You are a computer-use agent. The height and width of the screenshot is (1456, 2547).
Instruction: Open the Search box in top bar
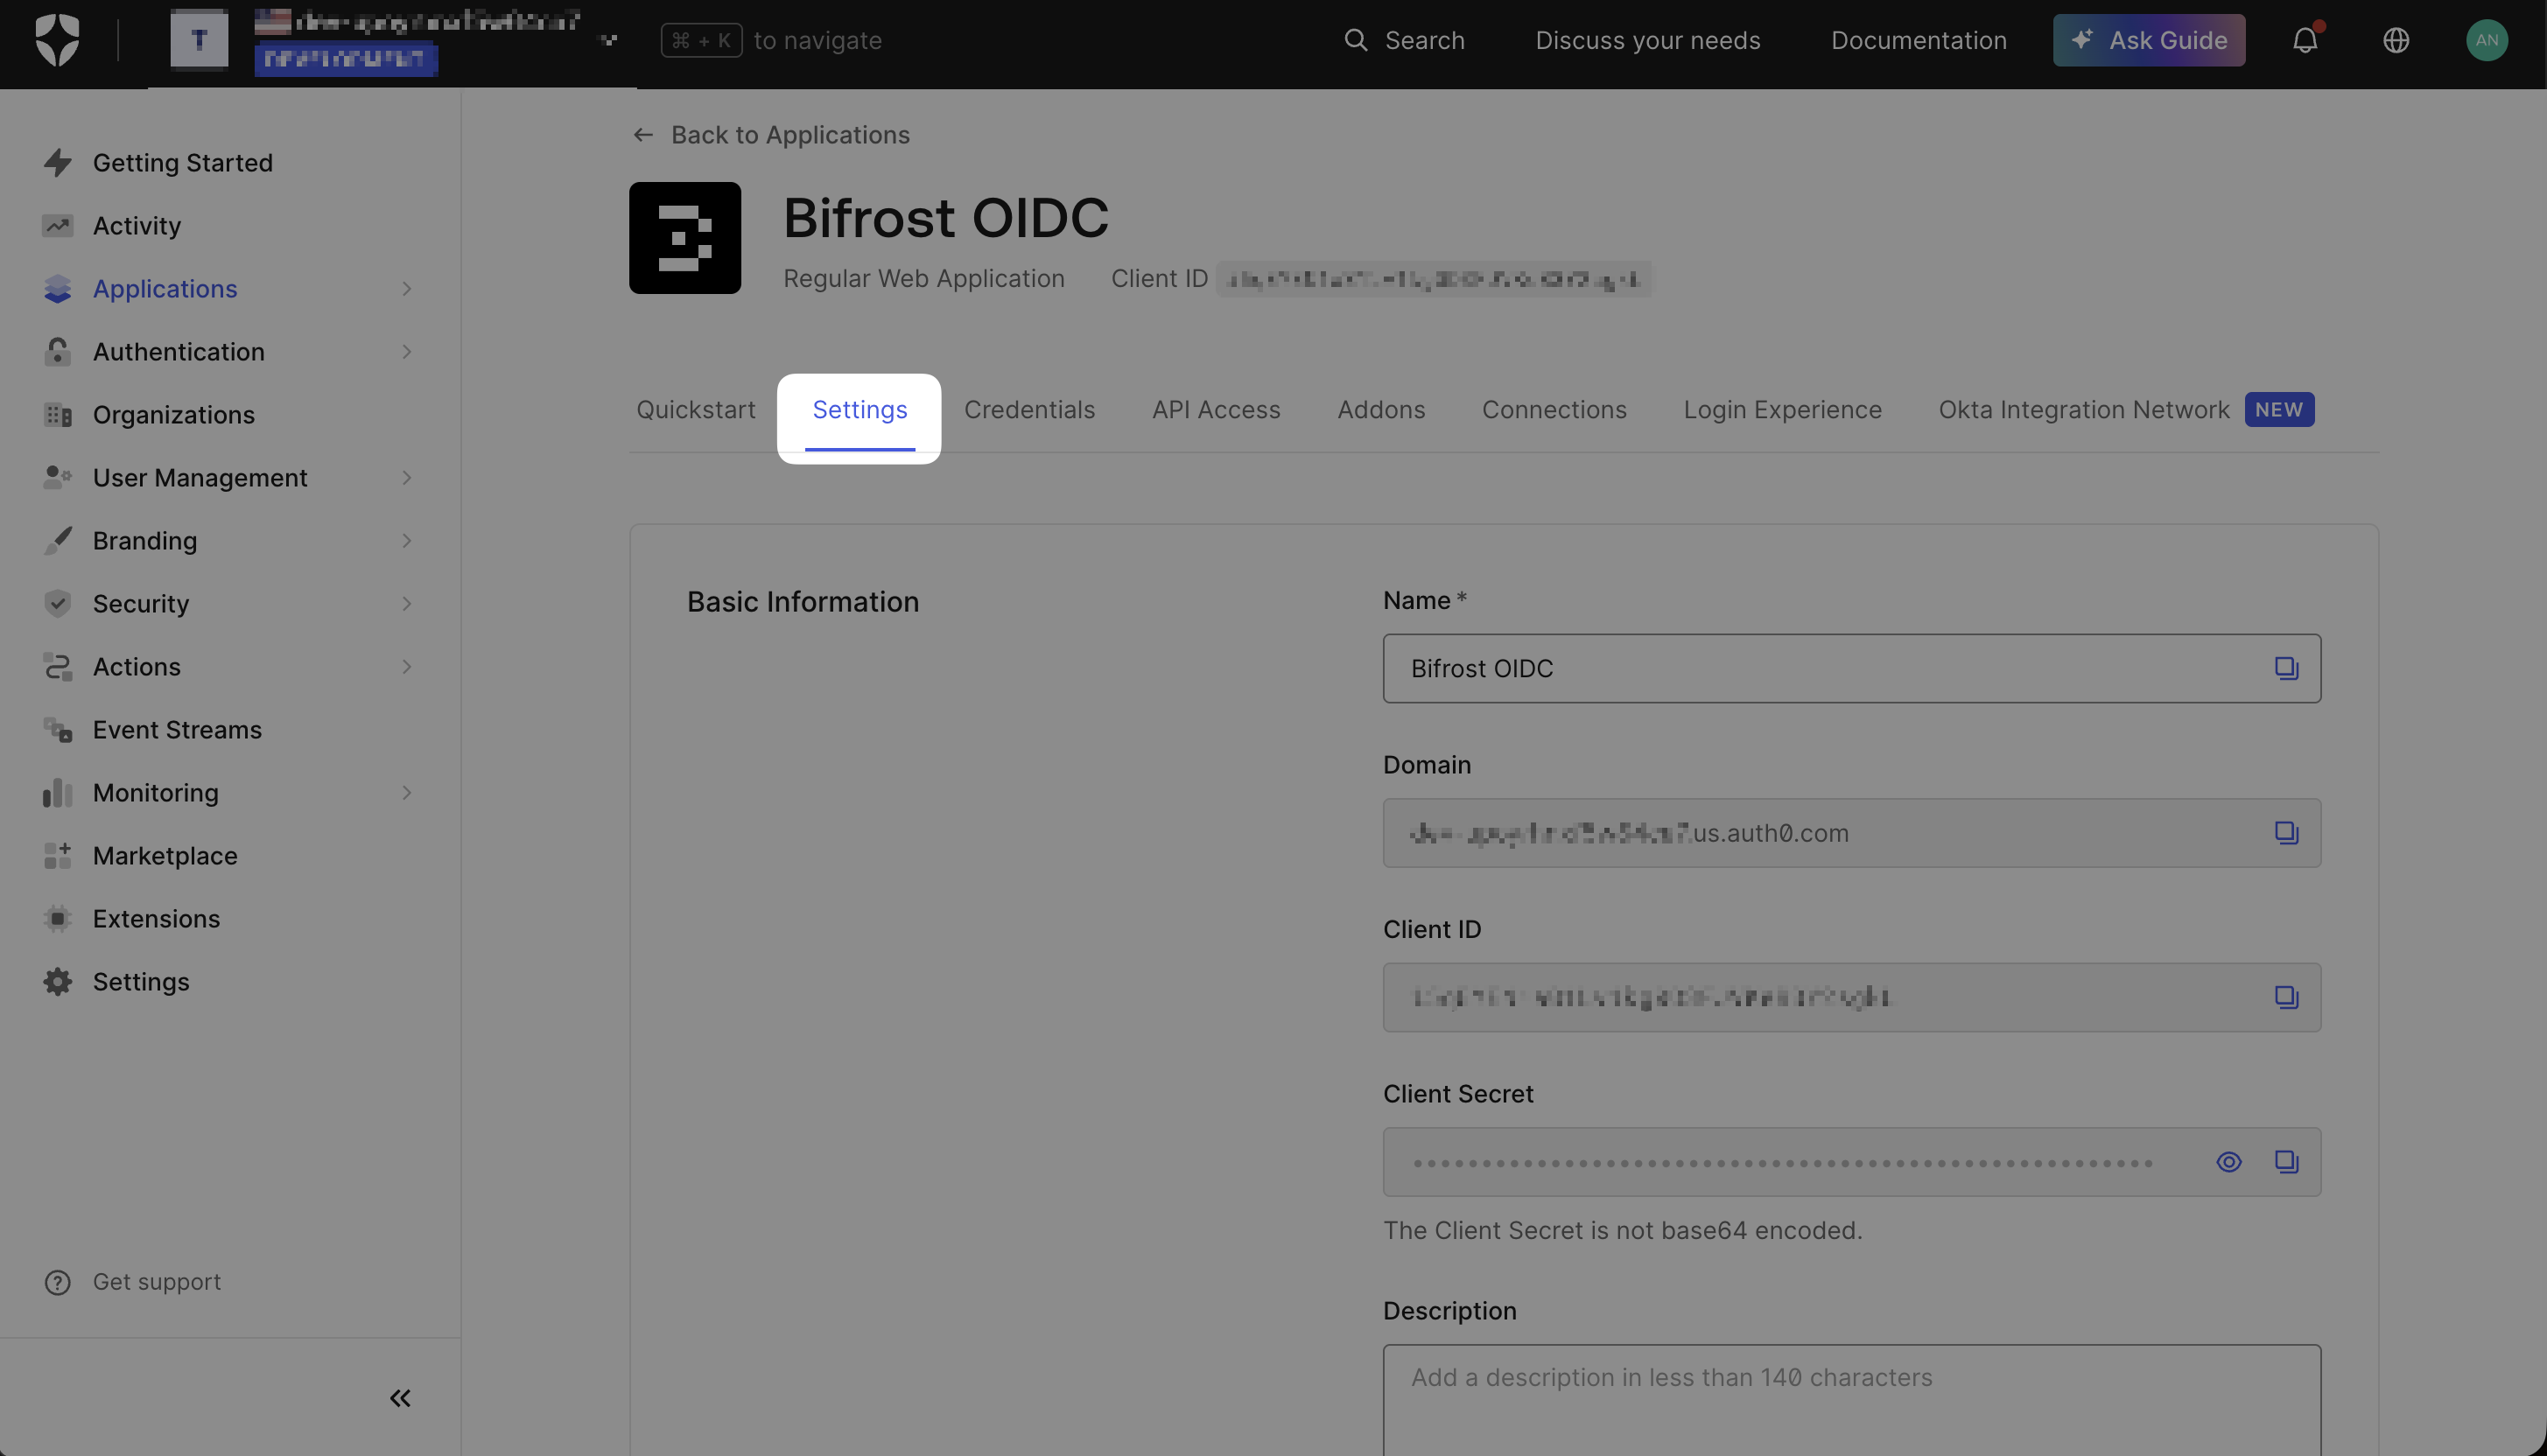pos(1404,40)
